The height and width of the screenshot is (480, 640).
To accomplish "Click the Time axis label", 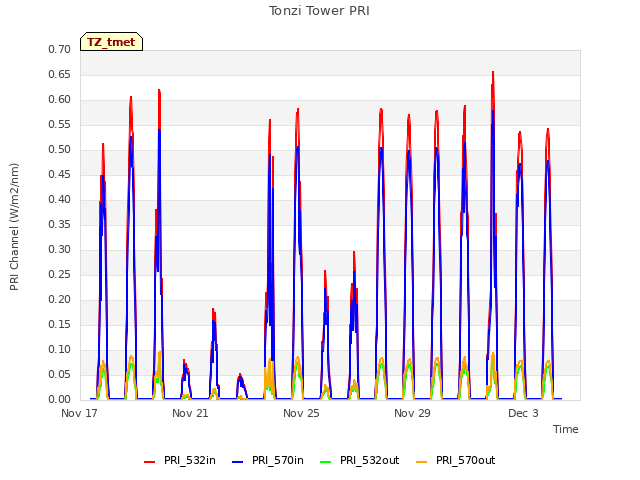I will 566,429.
